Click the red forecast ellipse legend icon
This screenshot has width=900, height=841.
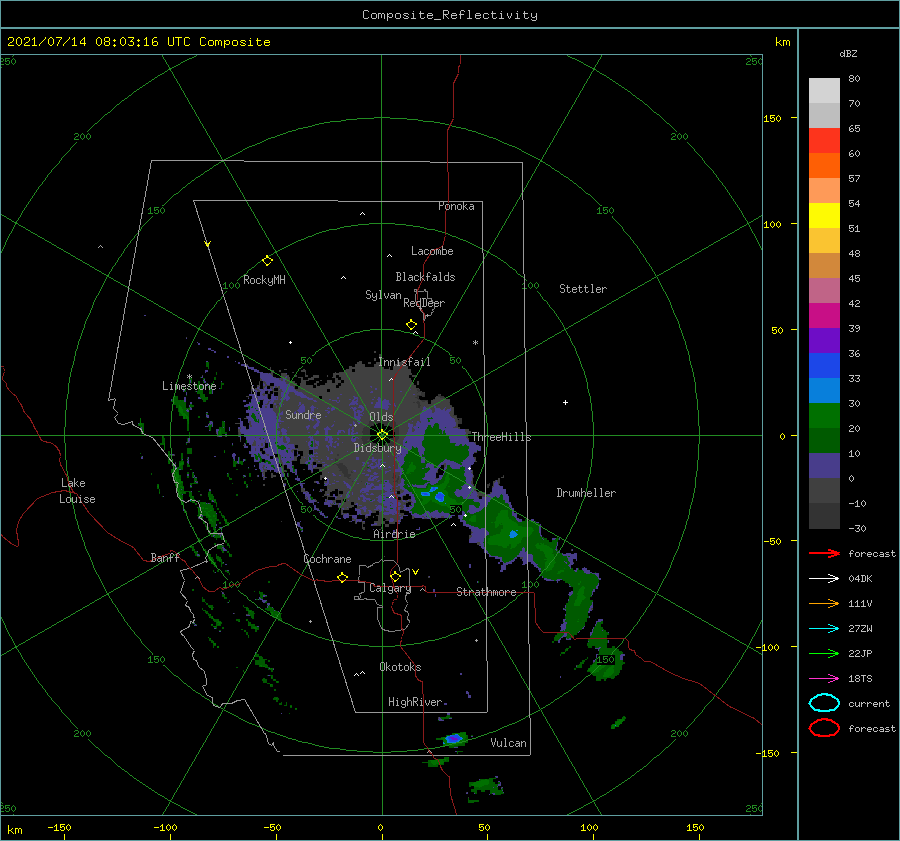pyautogui.click(x=824, y=728)
